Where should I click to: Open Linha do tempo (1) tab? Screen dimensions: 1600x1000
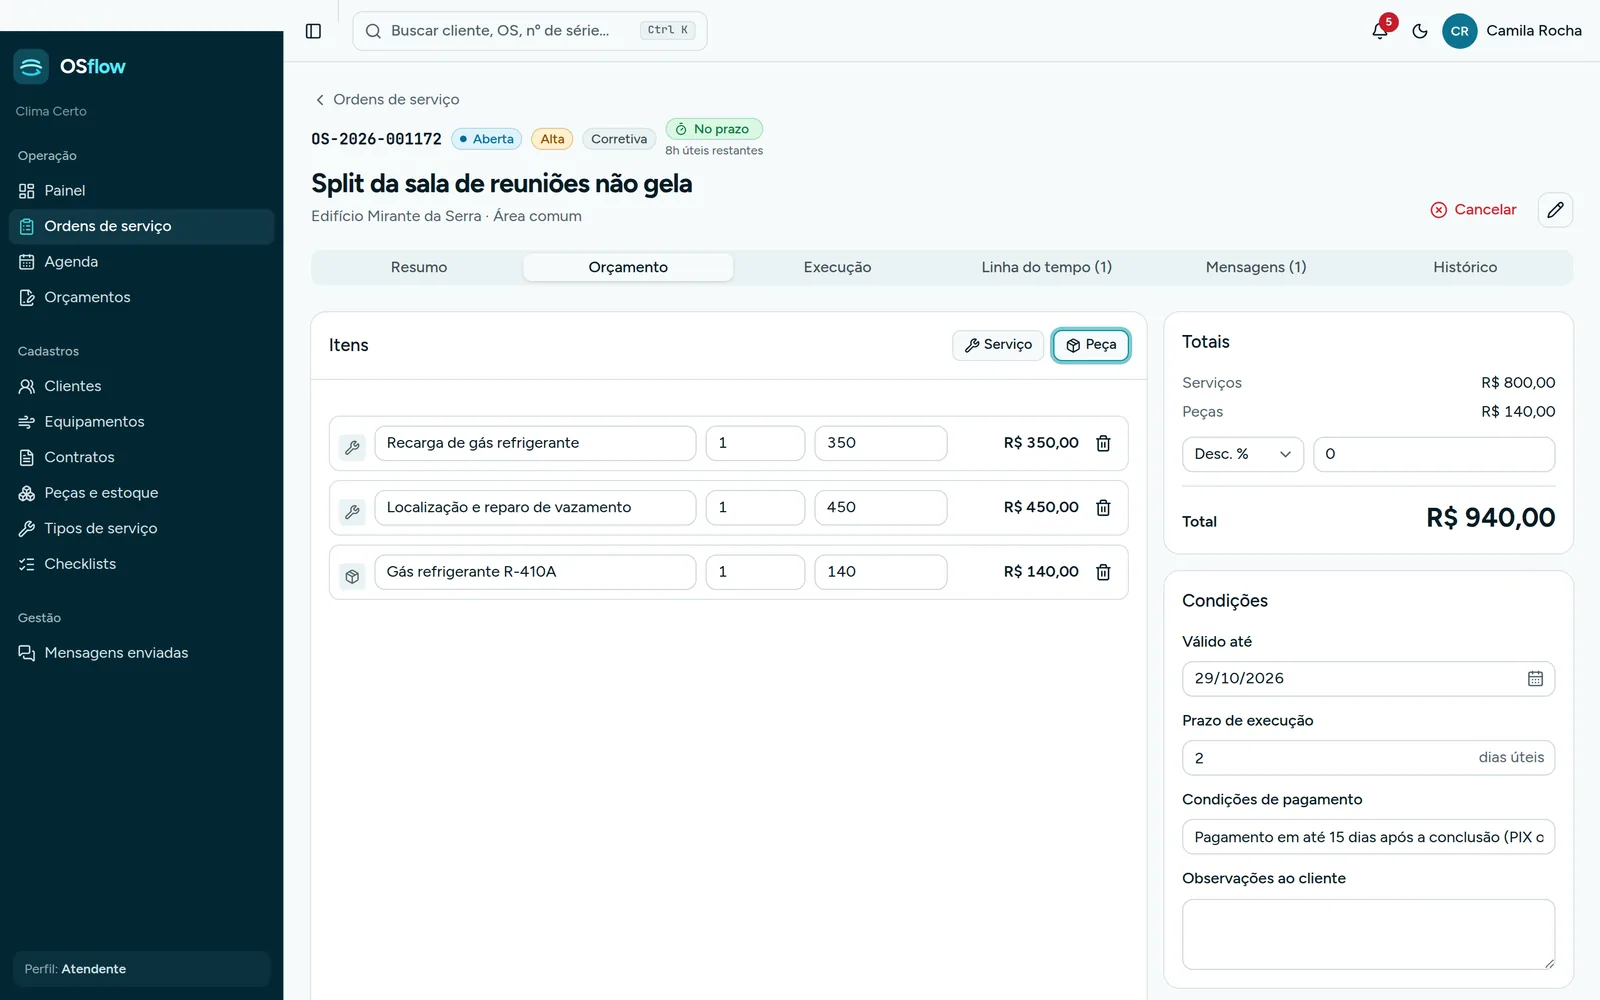(1046, 267)
